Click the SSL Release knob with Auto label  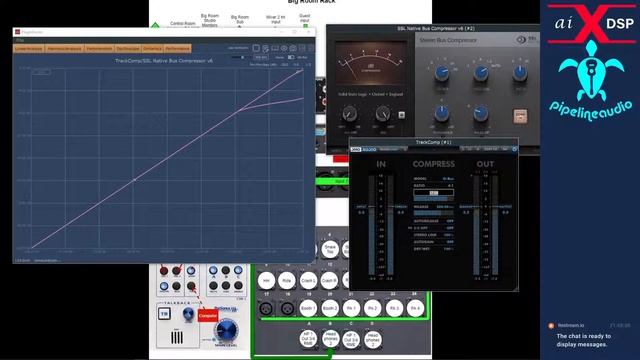point(481,73)
